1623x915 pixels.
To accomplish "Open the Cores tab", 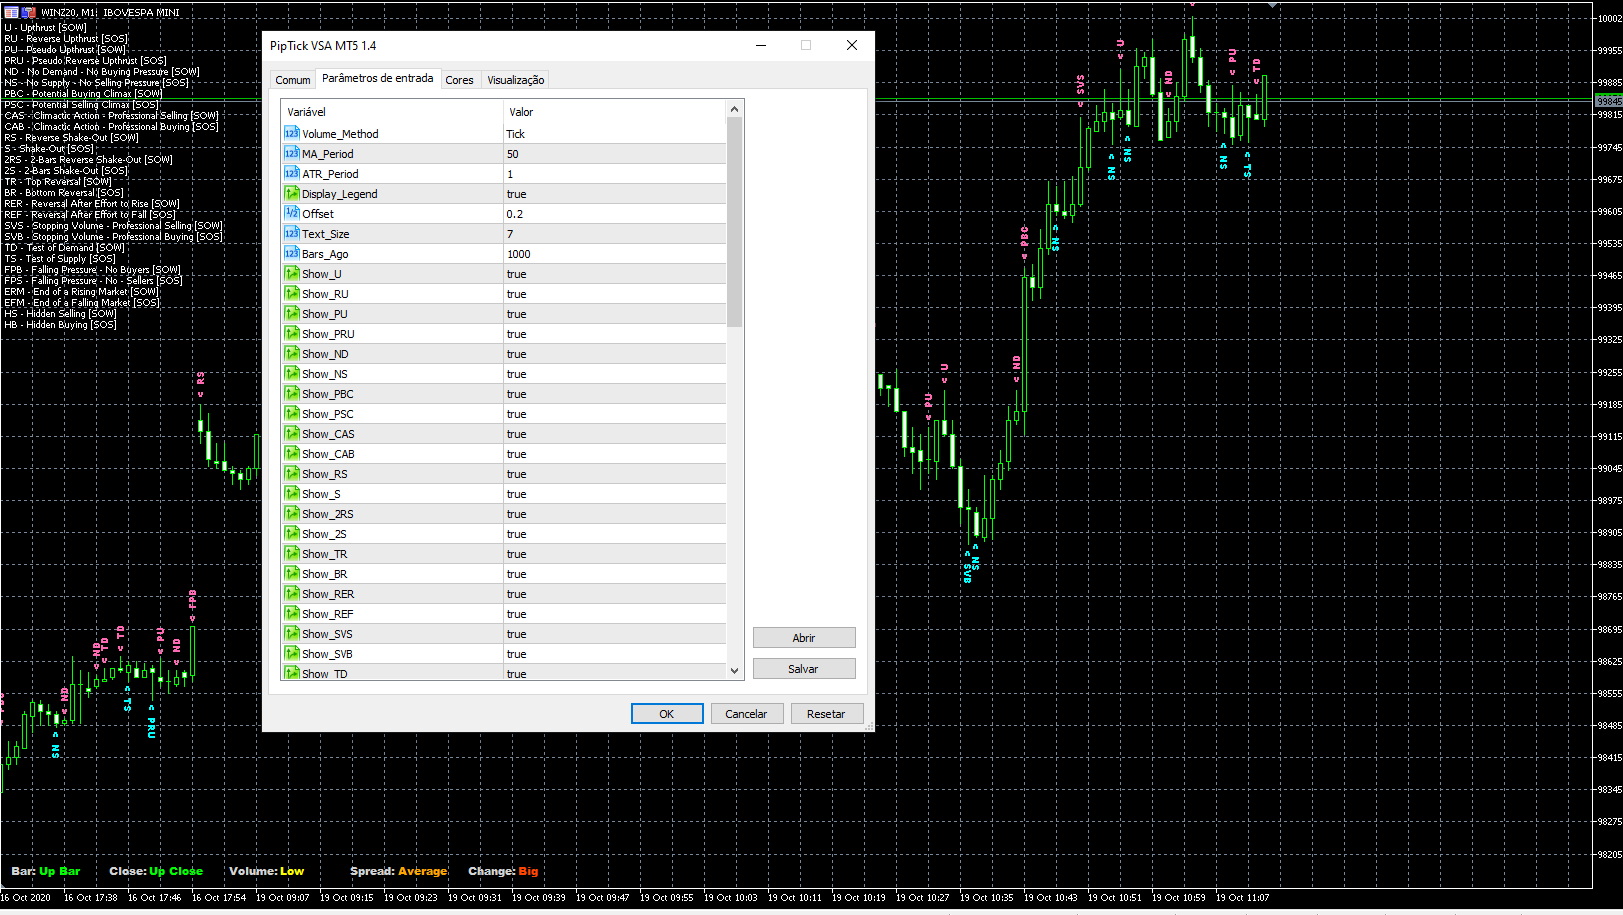I will click(459, 80).
